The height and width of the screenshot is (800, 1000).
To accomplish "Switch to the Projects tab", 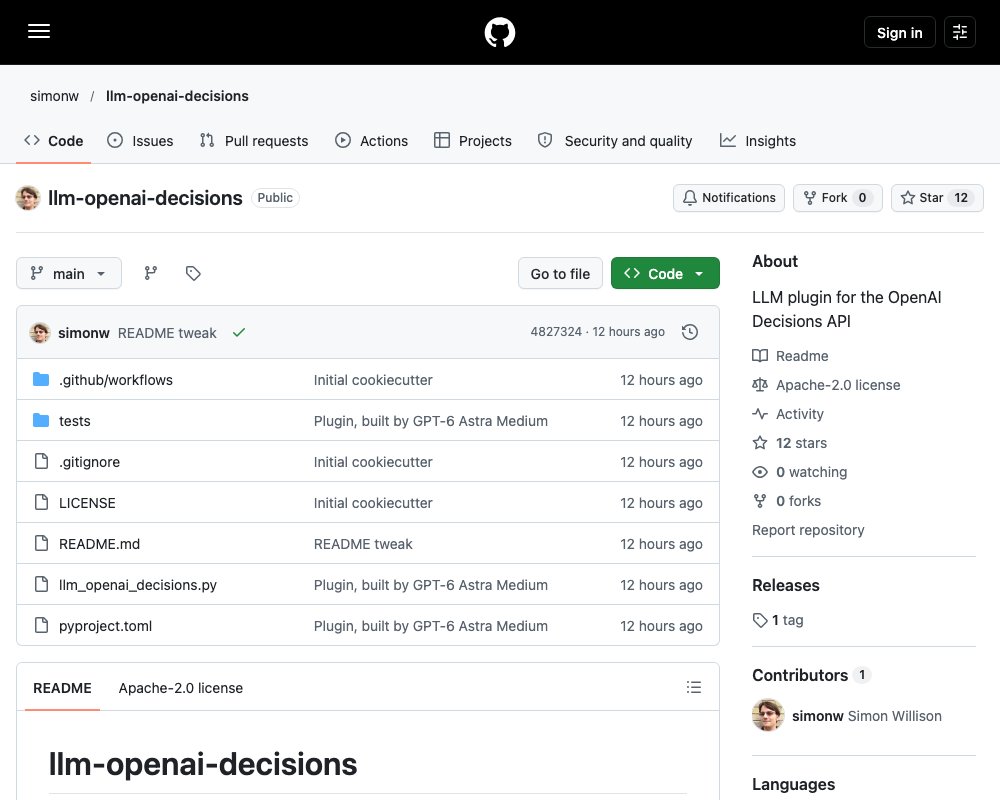I will click(473, 140).
